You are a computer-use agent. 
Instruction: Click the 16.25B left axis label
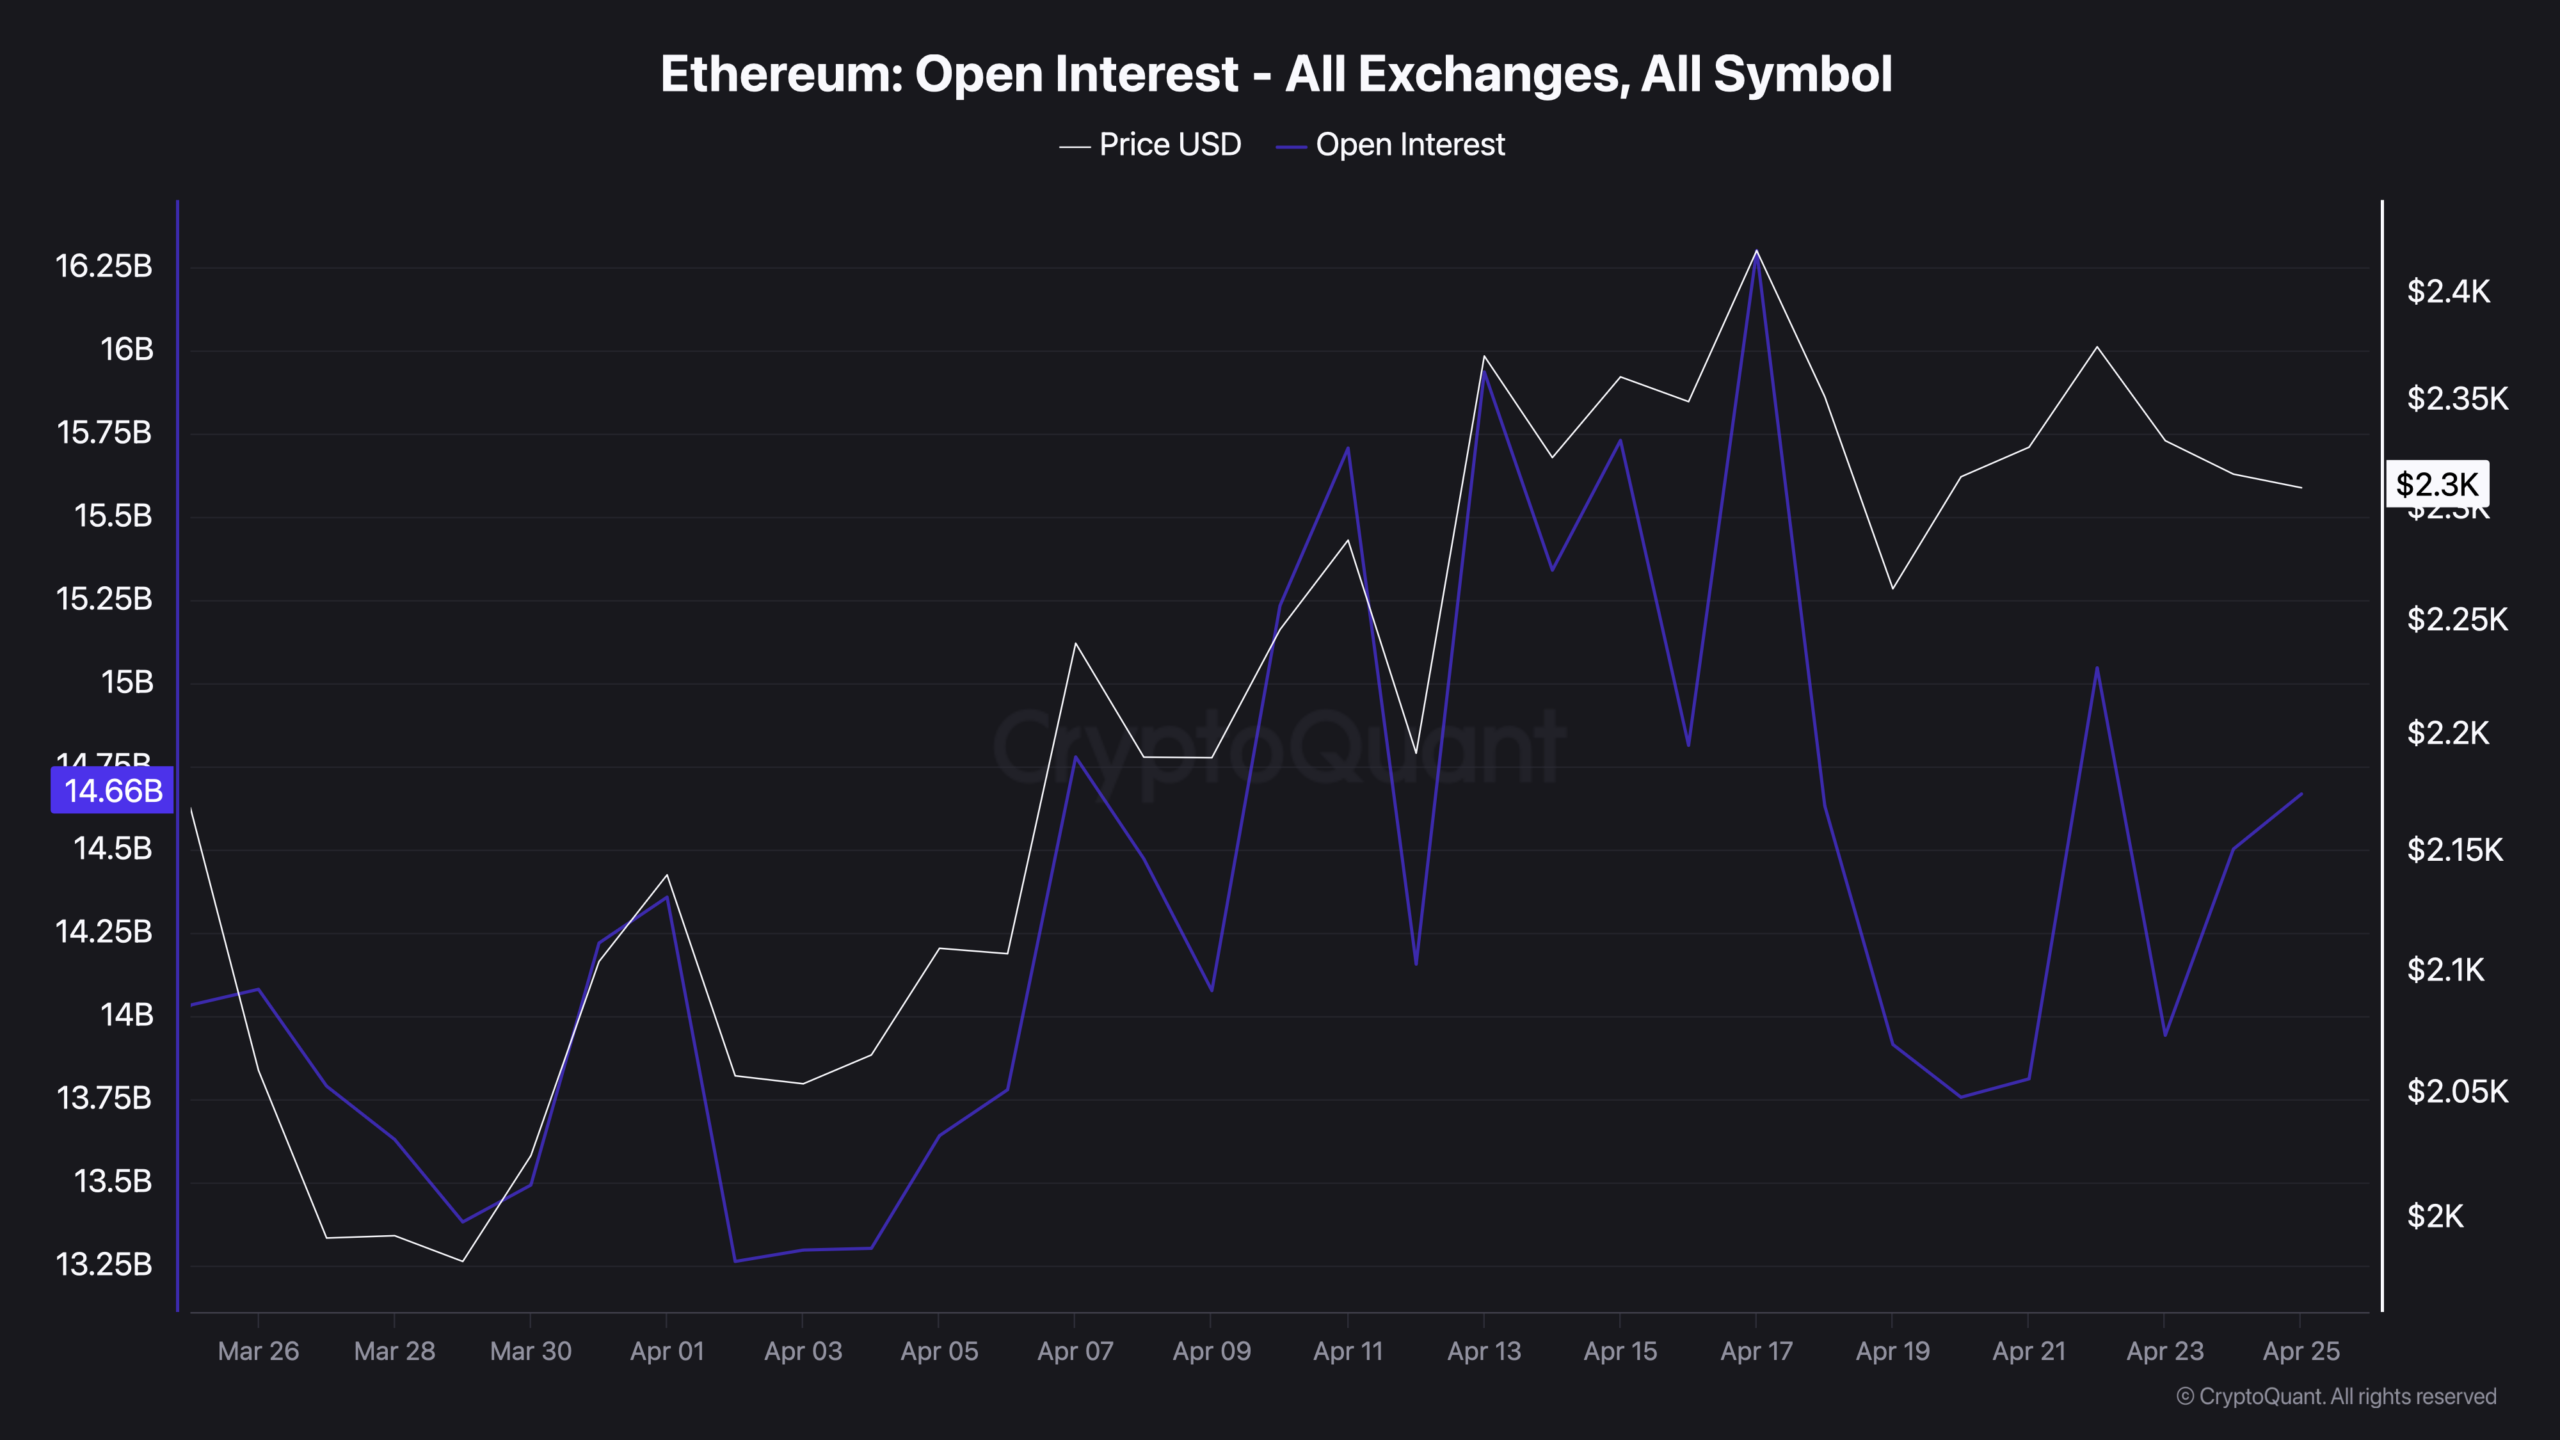104,266
